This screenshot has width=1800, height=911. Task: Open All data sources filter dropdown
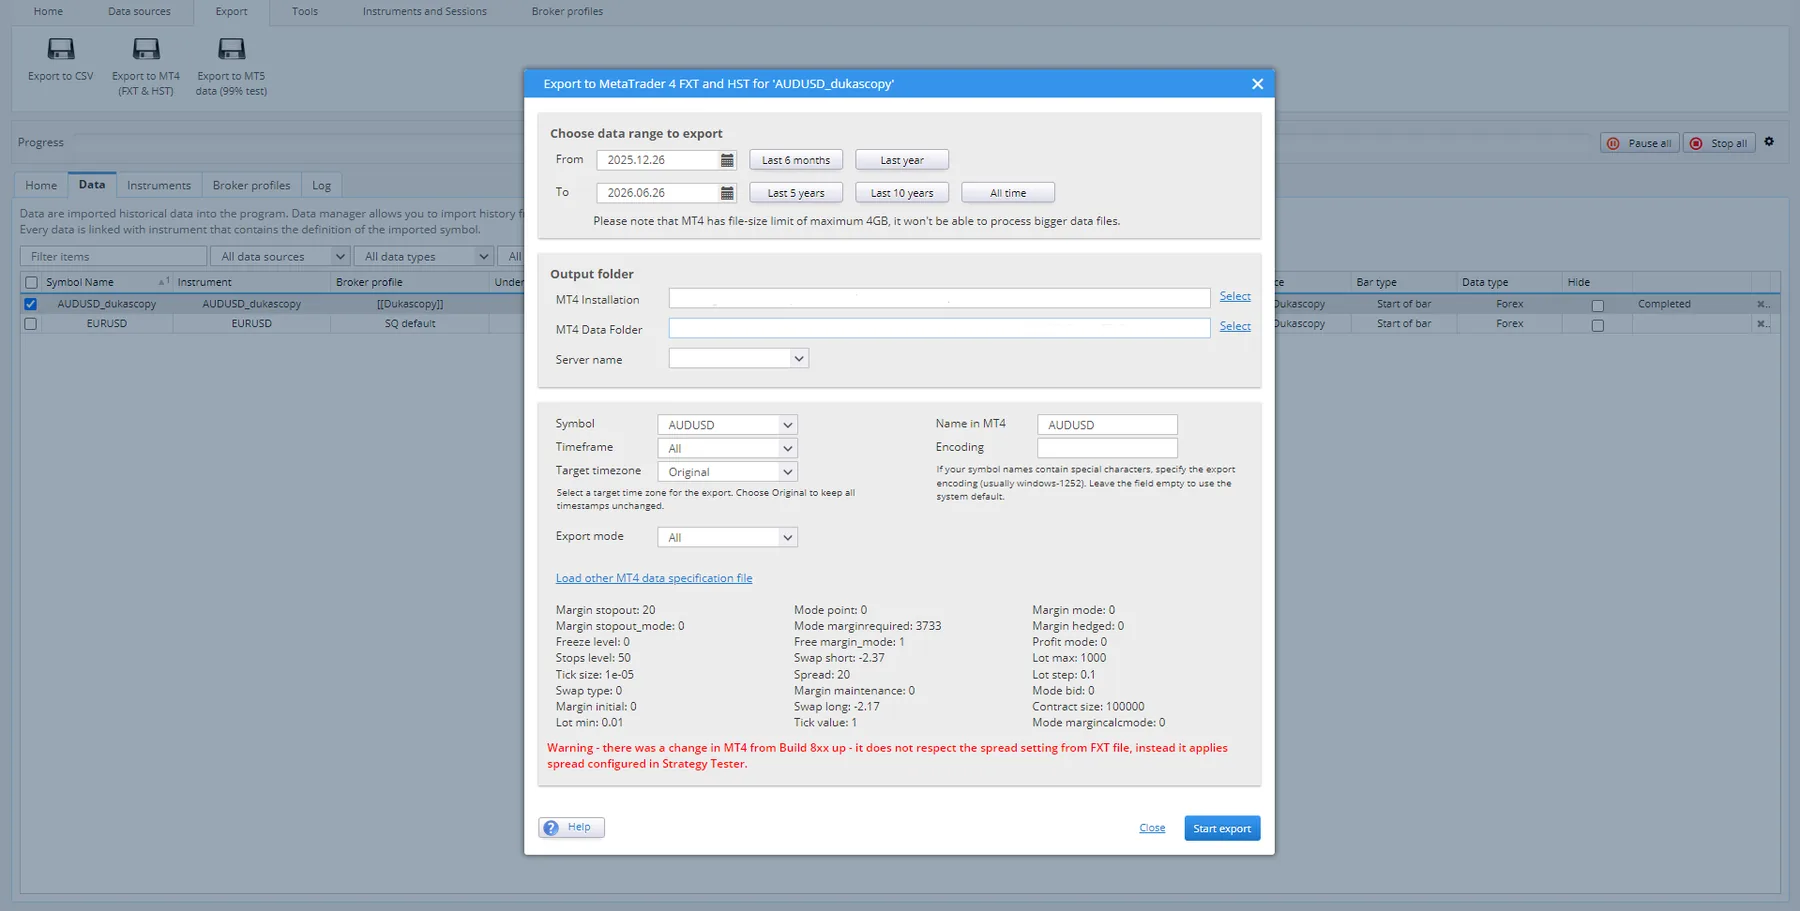click(280, 257)
